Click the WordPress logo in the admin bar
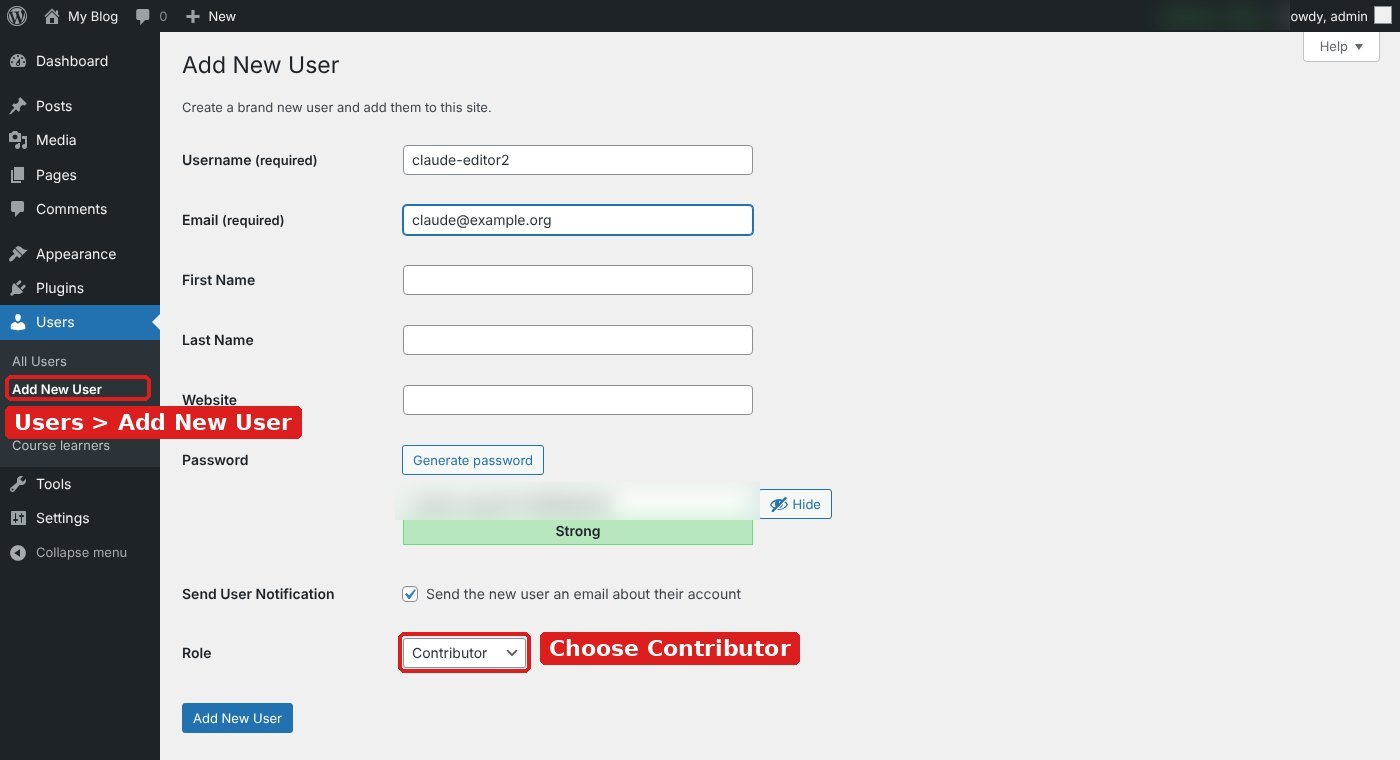This screenshot has height=760, width=1400. pos(17,16)
